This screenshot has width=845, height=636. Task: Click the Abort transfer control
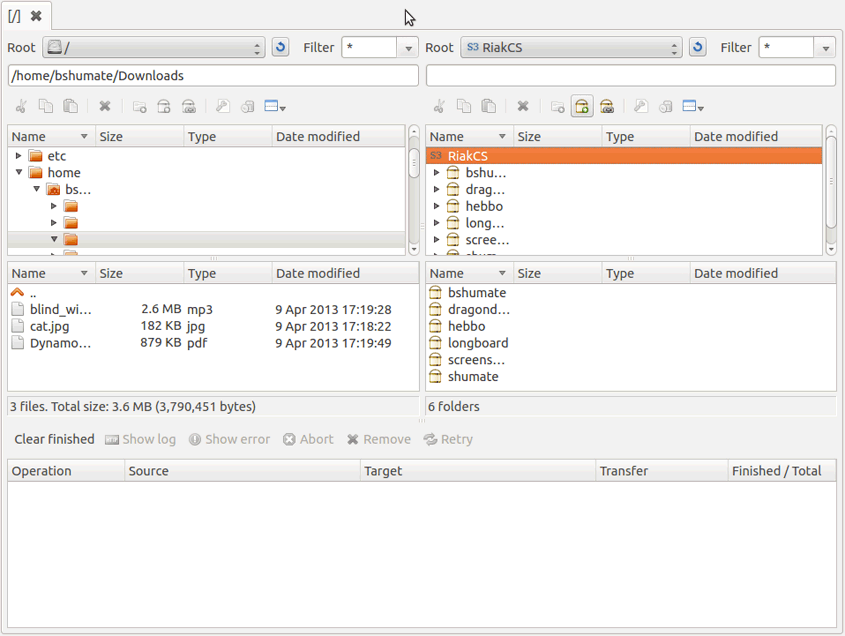coord(307,439)
